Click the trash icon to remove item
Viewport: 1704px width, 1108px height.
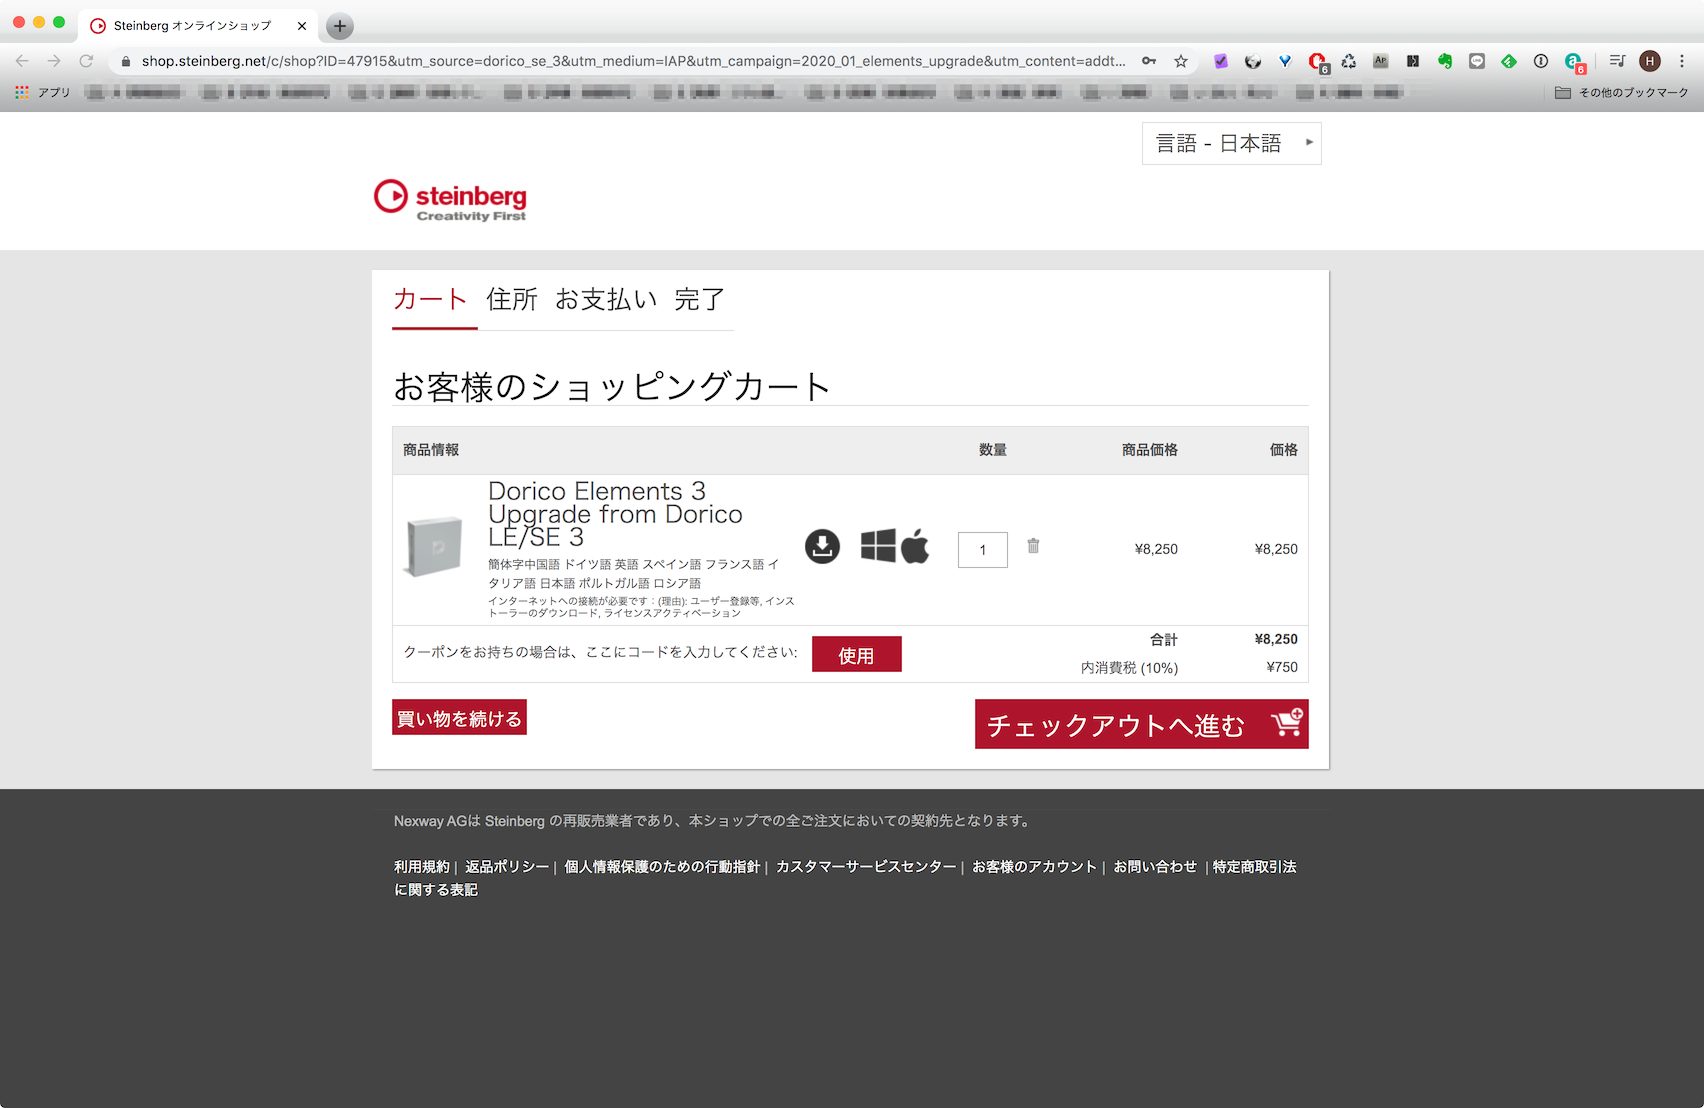(x=1033, y=546)
